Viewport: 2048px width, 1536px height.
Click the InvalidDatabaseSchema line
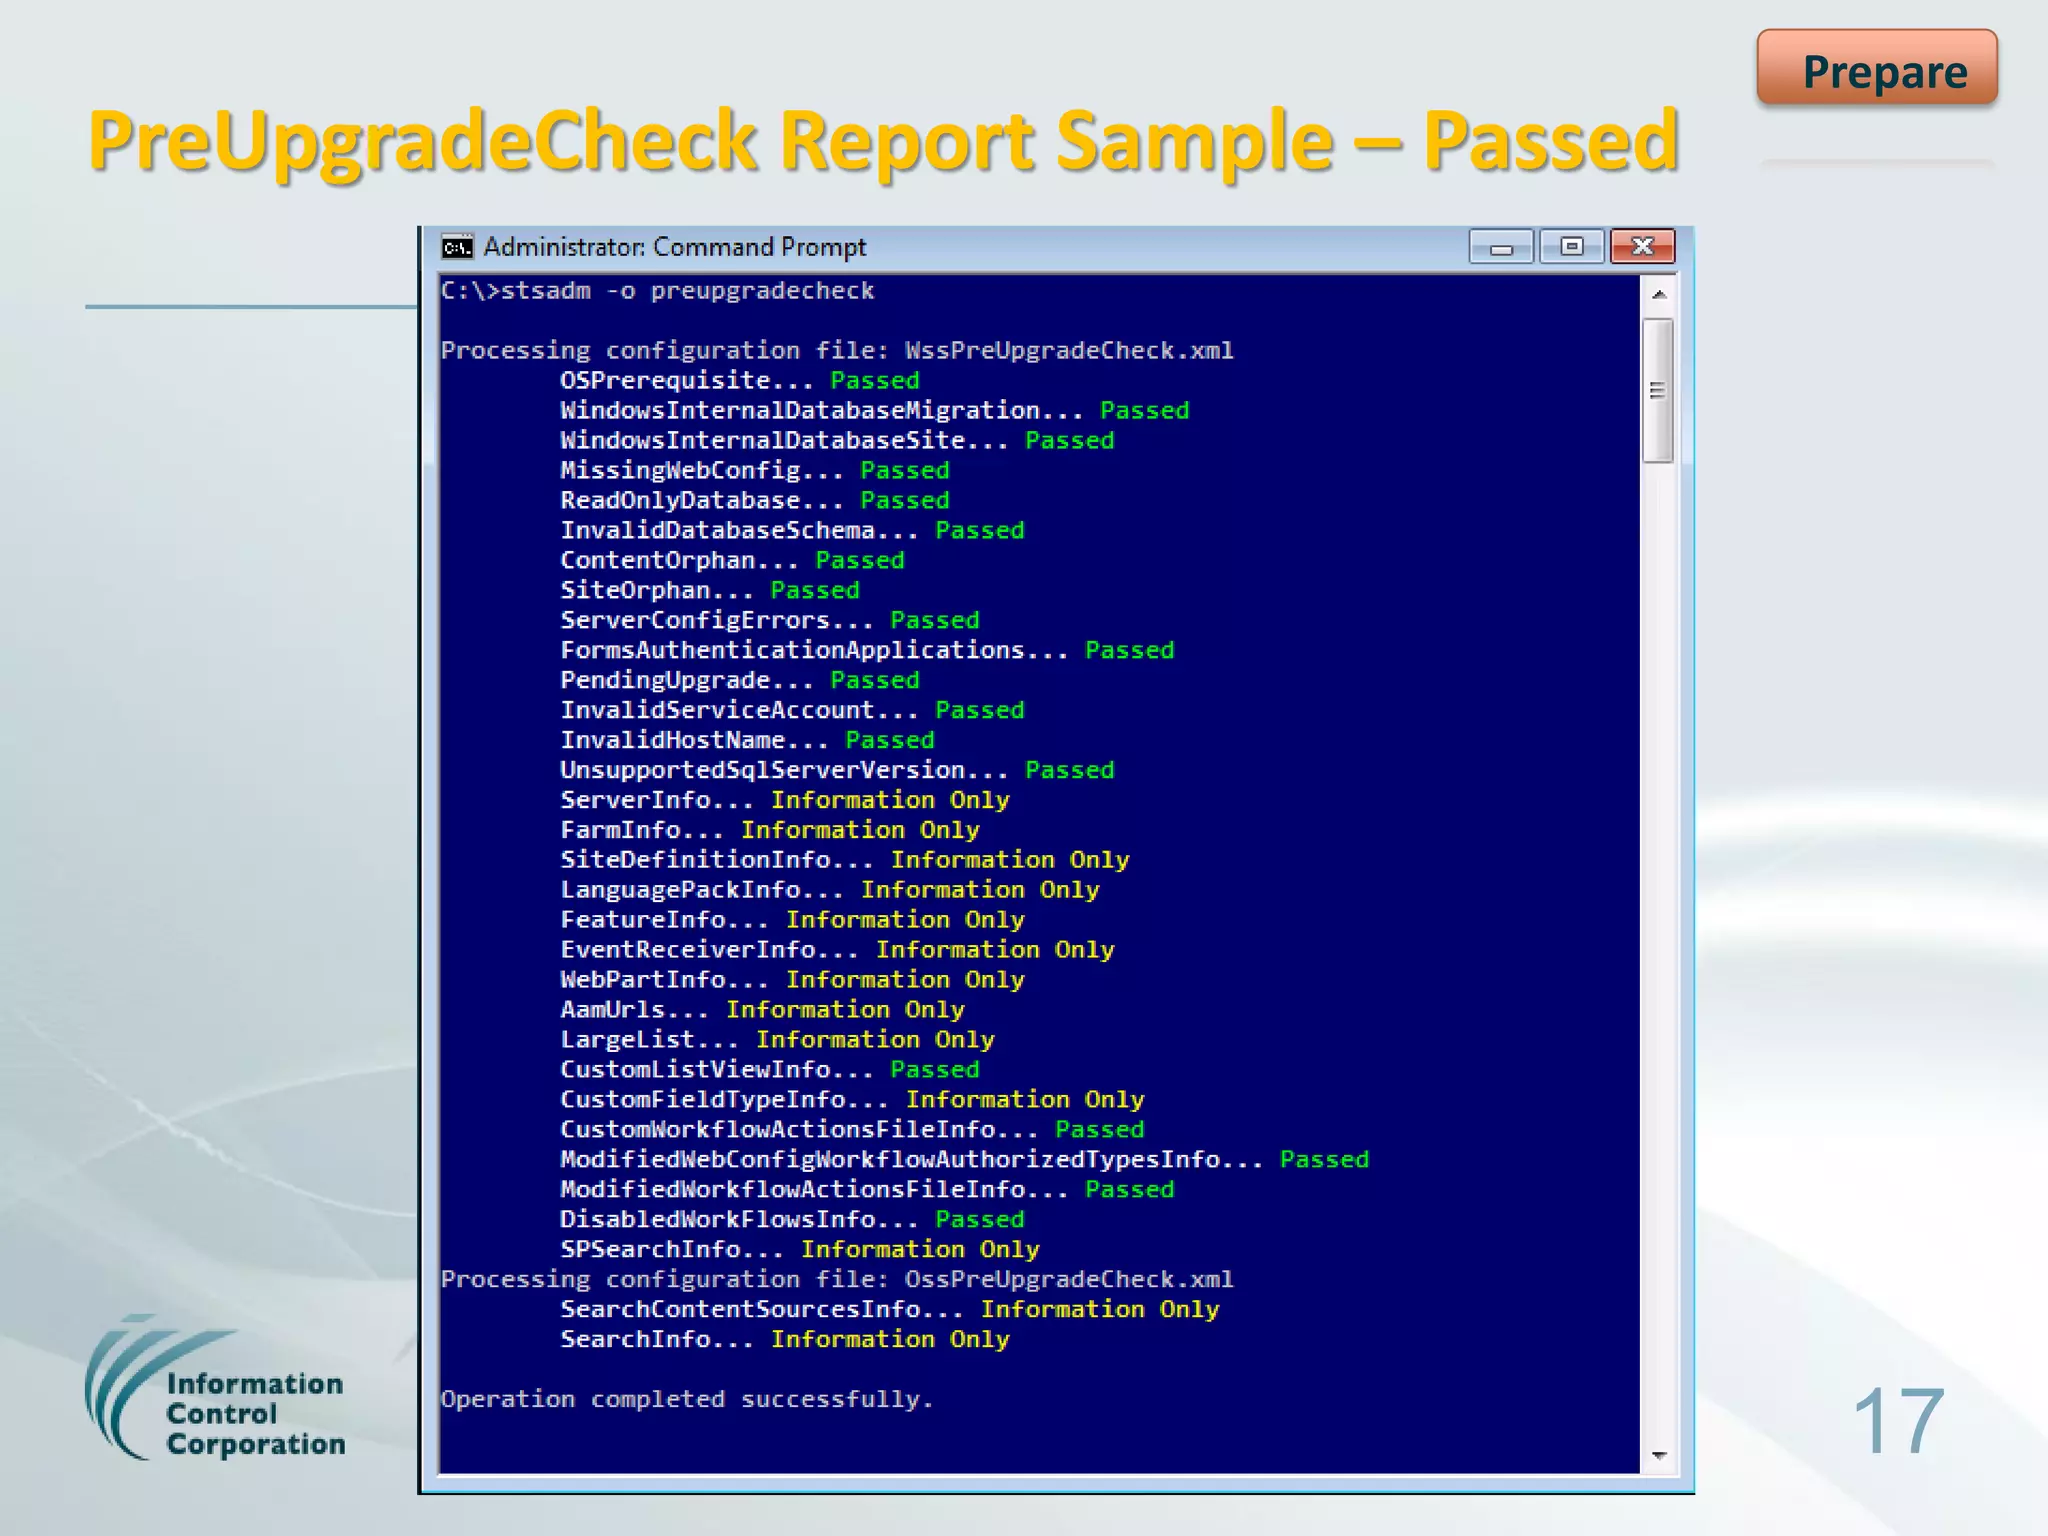792,531
